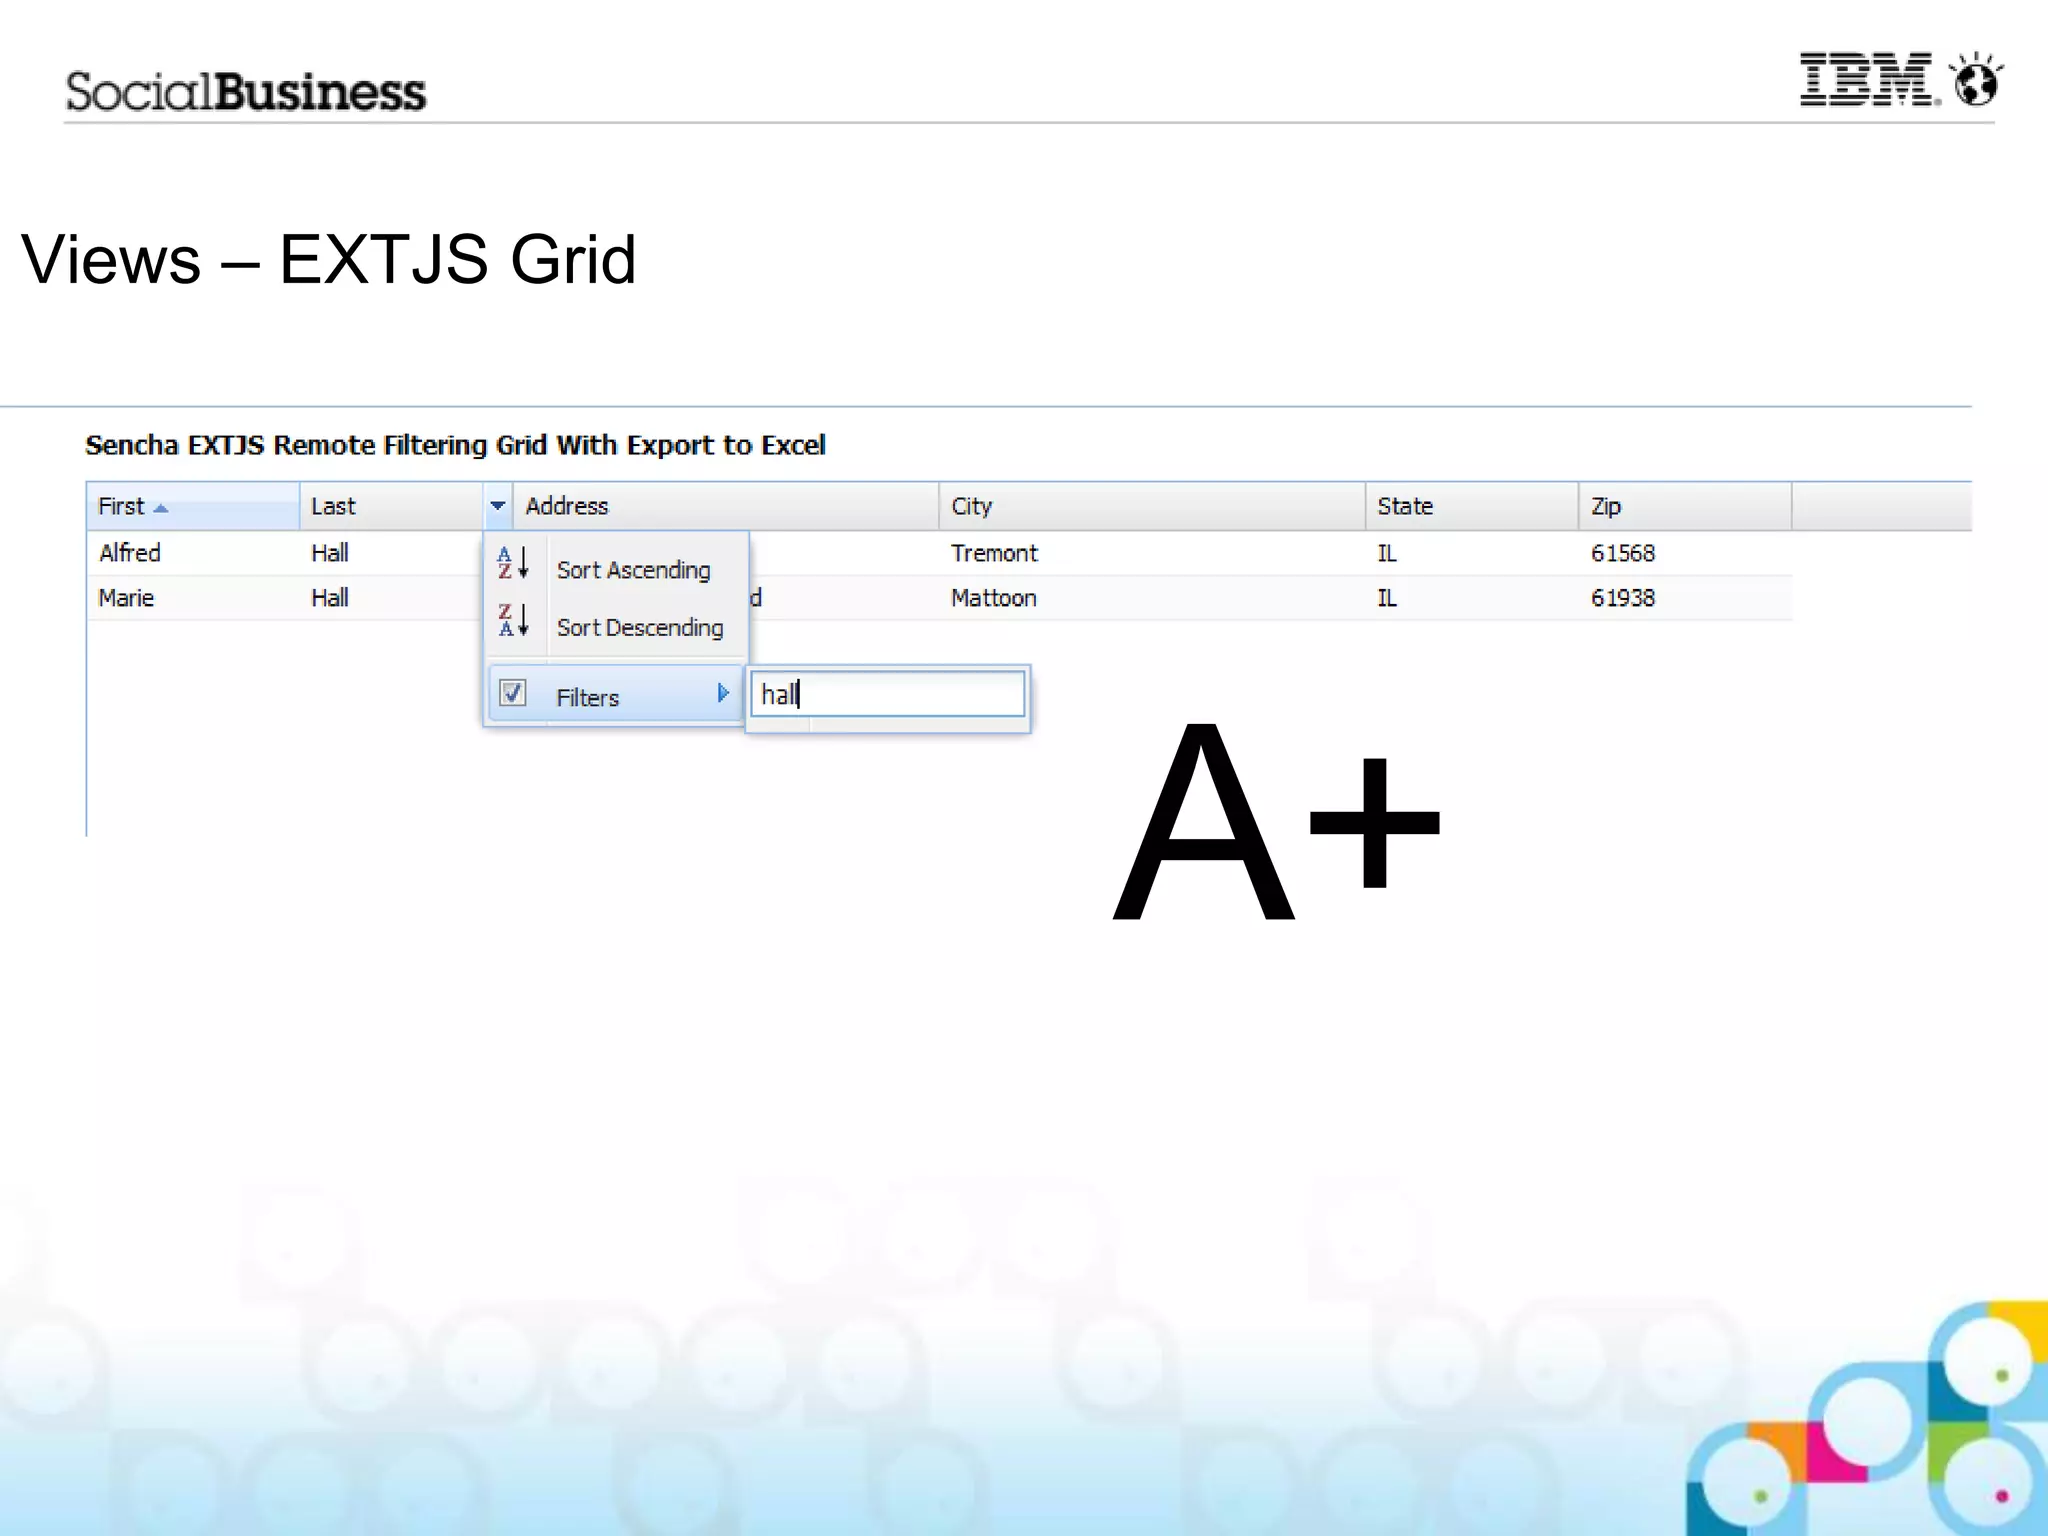
Task: Select the Marie cell
Action: (126, 598)
